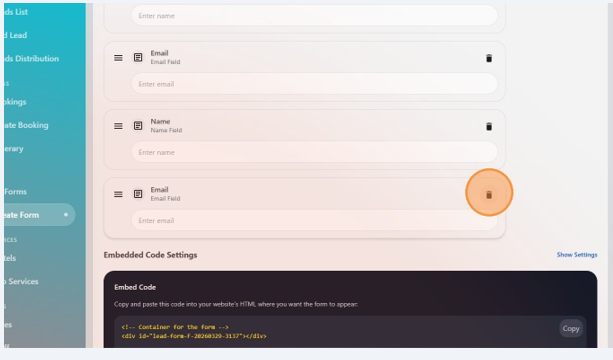Click the 'Container for the form' comment line
The width and height of the screenshot is (613, 360).
(175, 327)
